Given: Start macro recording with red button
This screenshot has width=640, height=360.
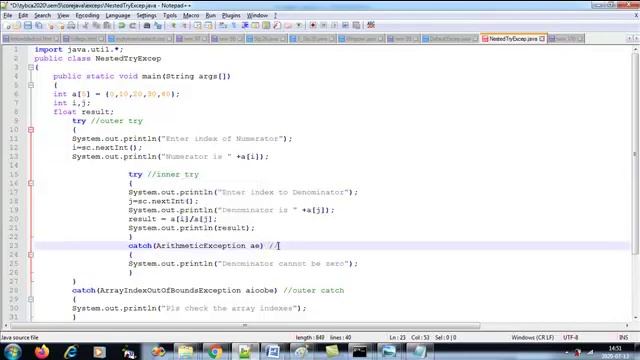Looking at the screenshot, I should [313, 25].
